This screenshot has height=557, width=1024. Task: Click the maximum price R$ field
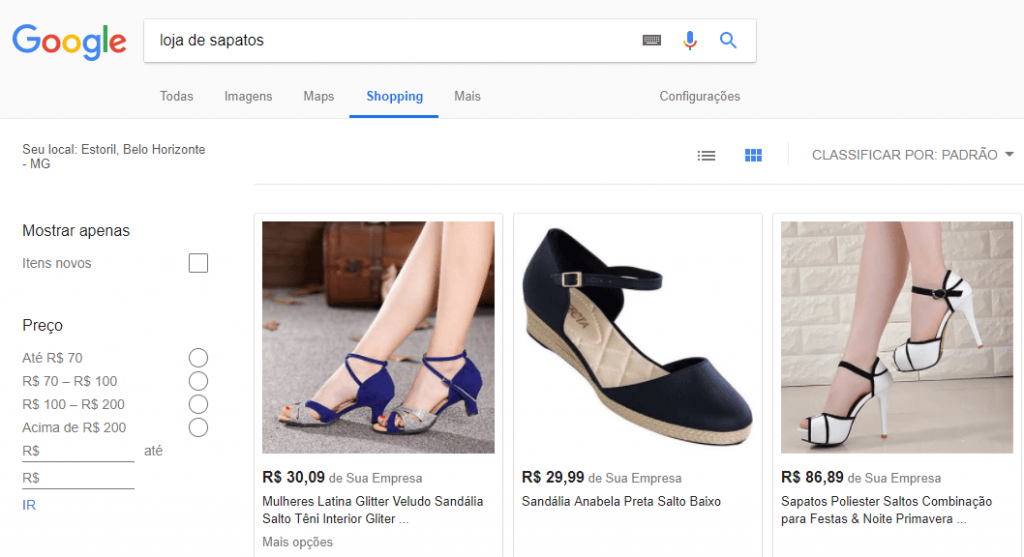[78, 478]
